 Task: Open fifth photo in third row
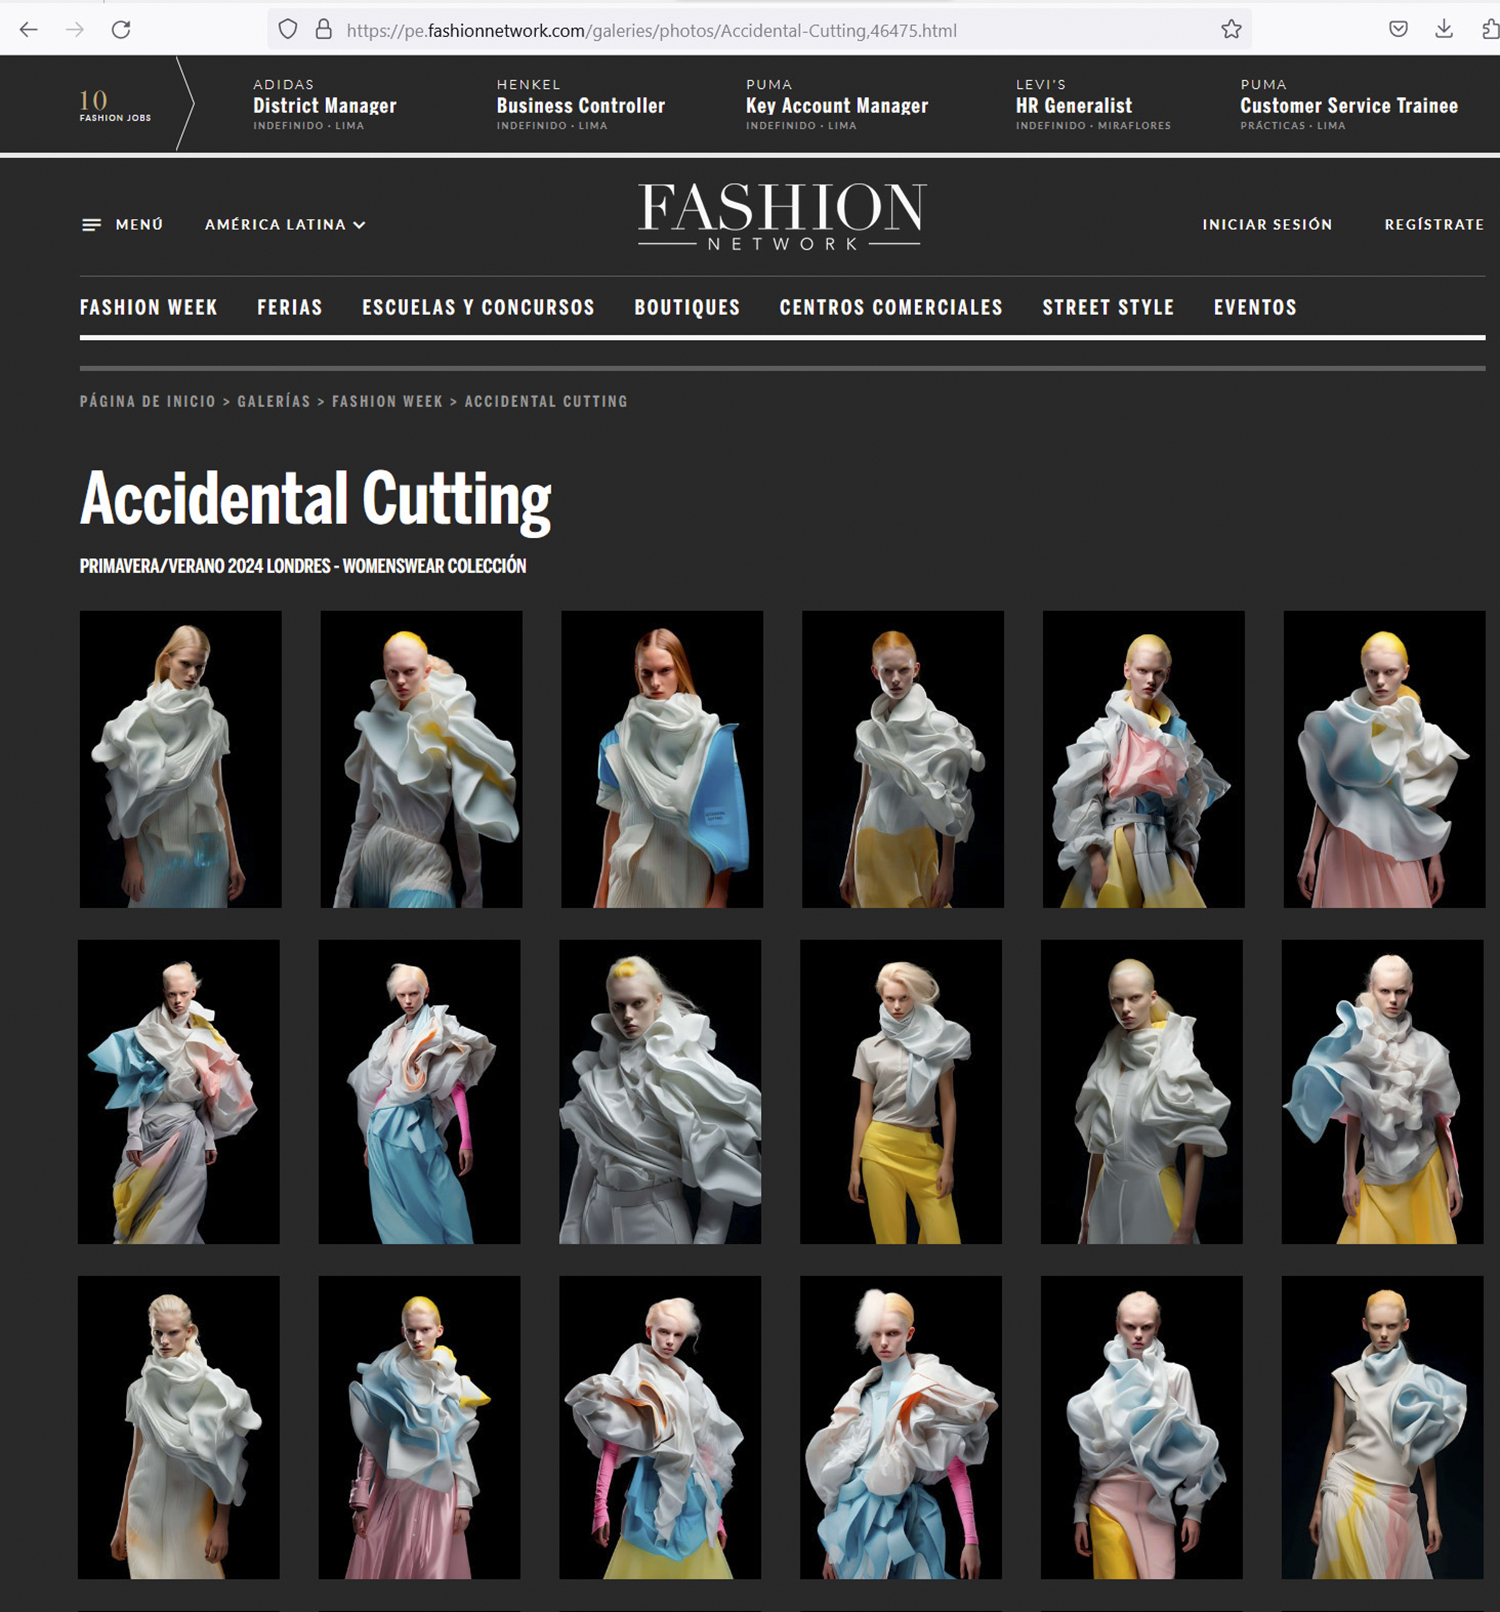coord(1142,1427)
